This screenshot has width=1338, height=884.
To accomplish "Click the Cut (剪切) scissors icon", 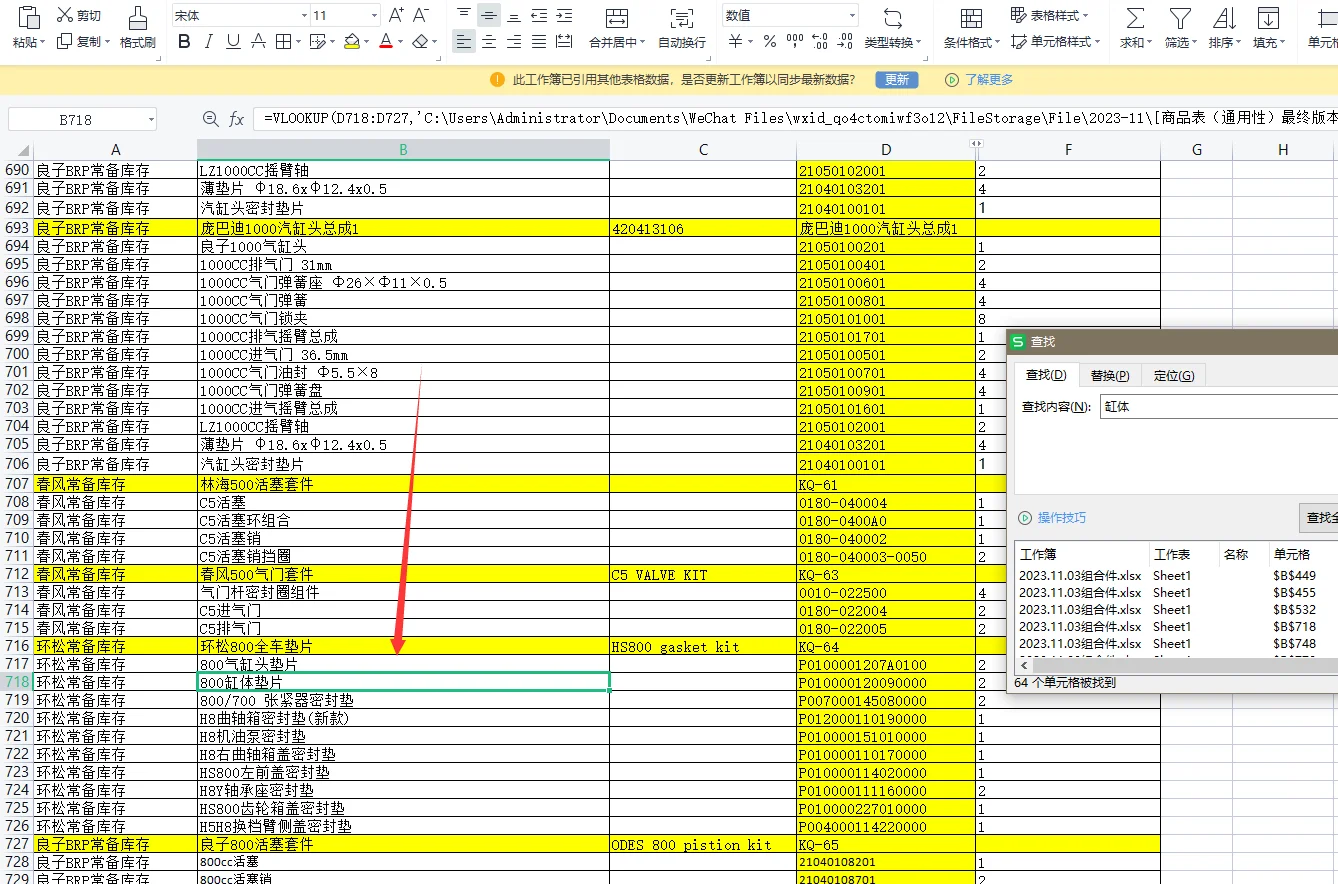I will click(x=65, y=15).
